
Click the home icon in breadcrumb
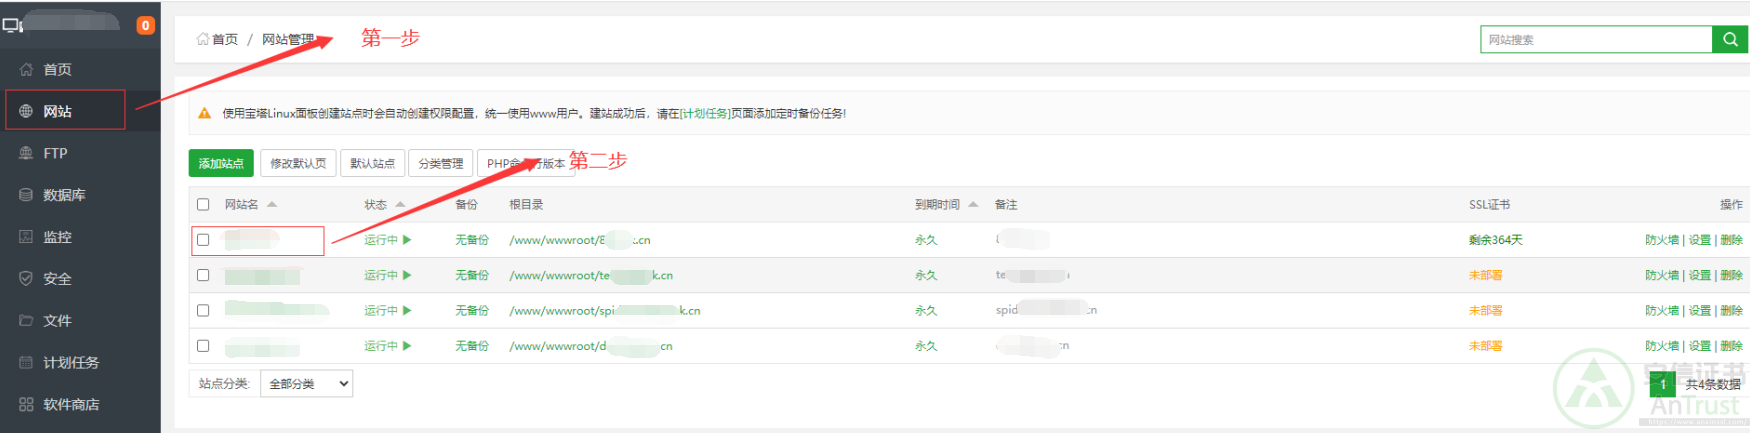(x=203, y=39)
